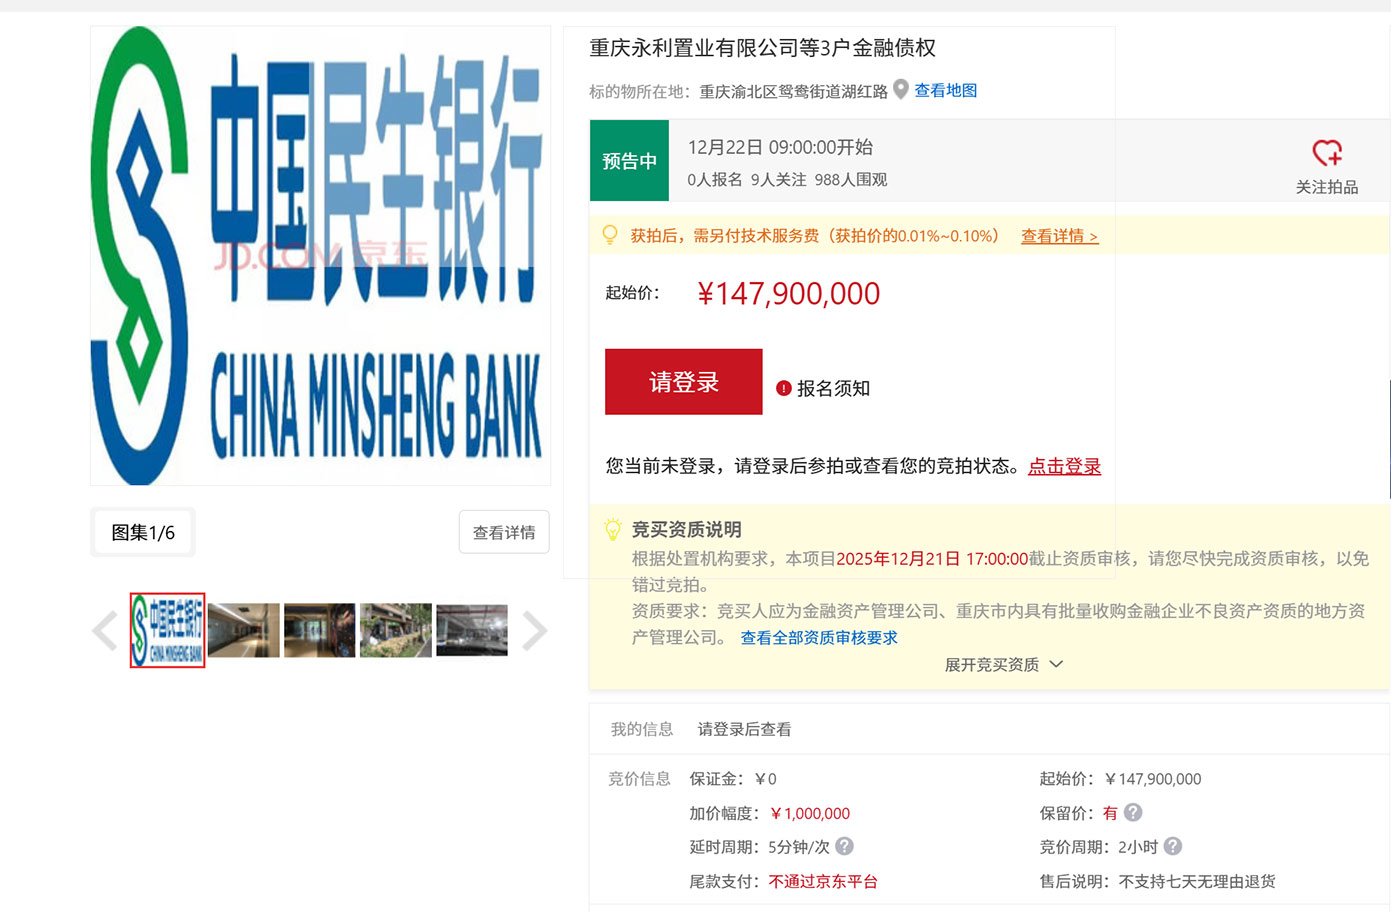This screenshot has width=1391, height=912.
Task: Open 查看详情 service fee details link
Action: tap(1059, 236)
